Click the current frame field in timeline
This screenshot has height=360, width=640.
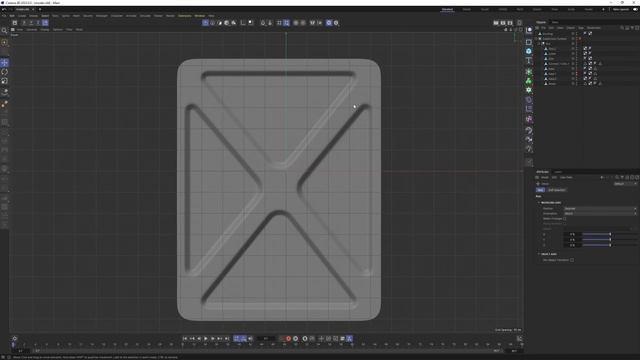(266, 338)
